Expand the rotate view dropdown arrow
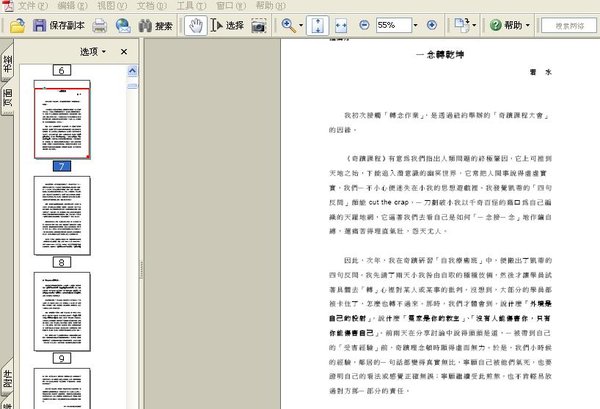This screenshot has width=600, height=409. point(474,25)
